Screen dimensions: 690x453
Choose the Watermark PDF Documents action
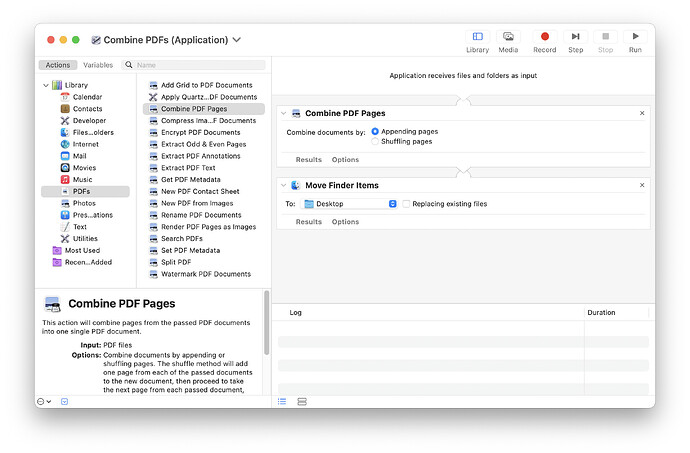[x=205, y=274]
